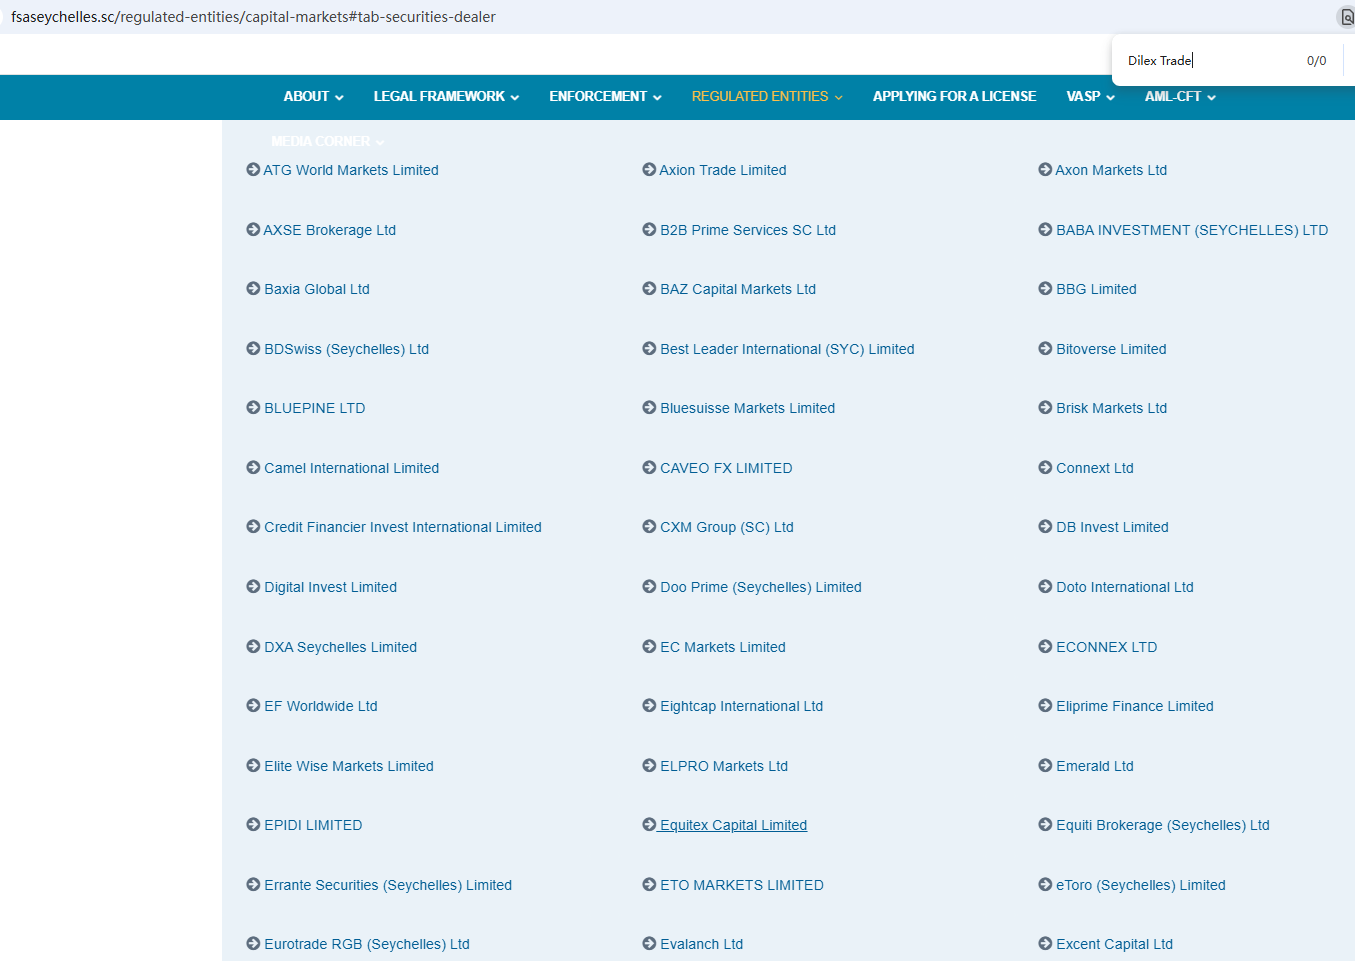Click the arrow icon beside CAVEO FX LIMITED
The height and width of the screenshot is (961, 1355).
click(649, 468)
